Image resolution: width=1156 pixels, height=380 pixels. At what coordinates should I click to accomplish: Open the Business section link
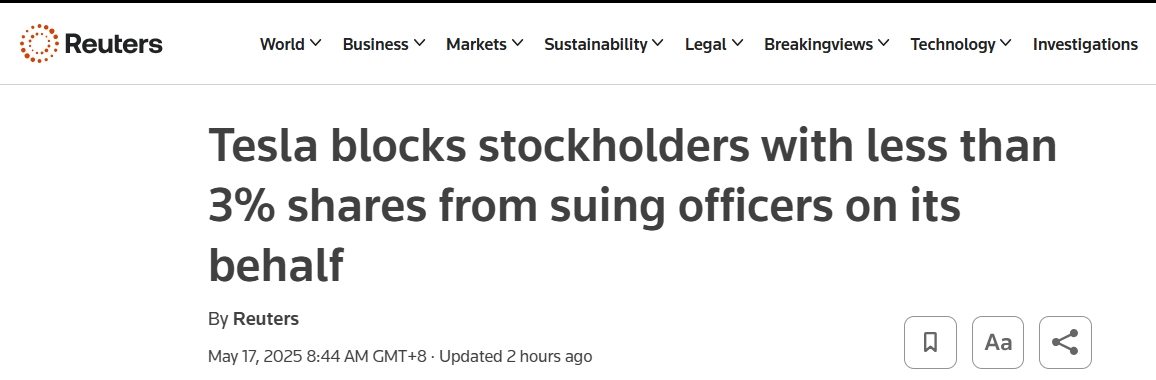[375, 44]
